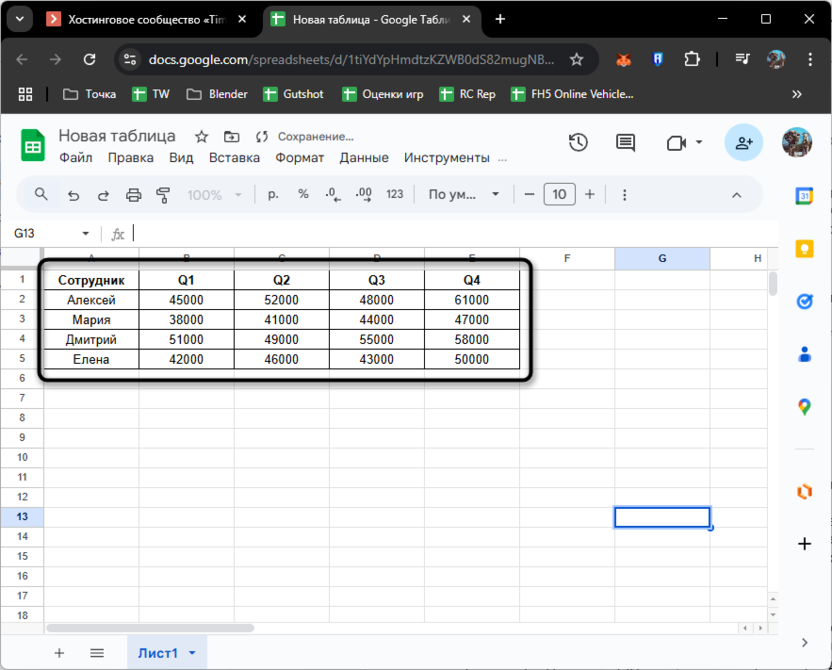Collapse the toolbar with chevron up
Screen dimensions: 832x670
pyautogui.click(x=737, y=195)
